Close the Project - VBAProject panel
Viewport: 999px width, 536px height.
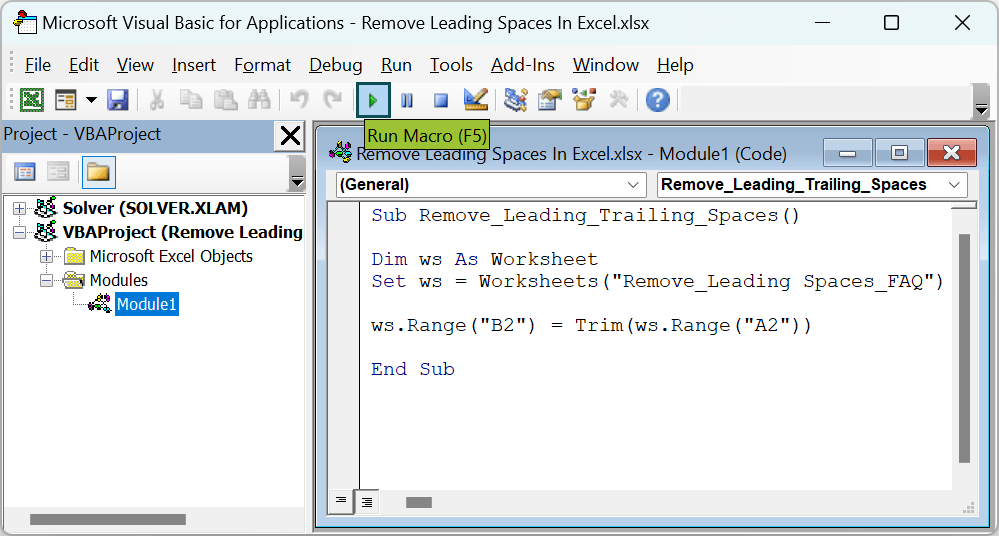(x=290, y=135)
